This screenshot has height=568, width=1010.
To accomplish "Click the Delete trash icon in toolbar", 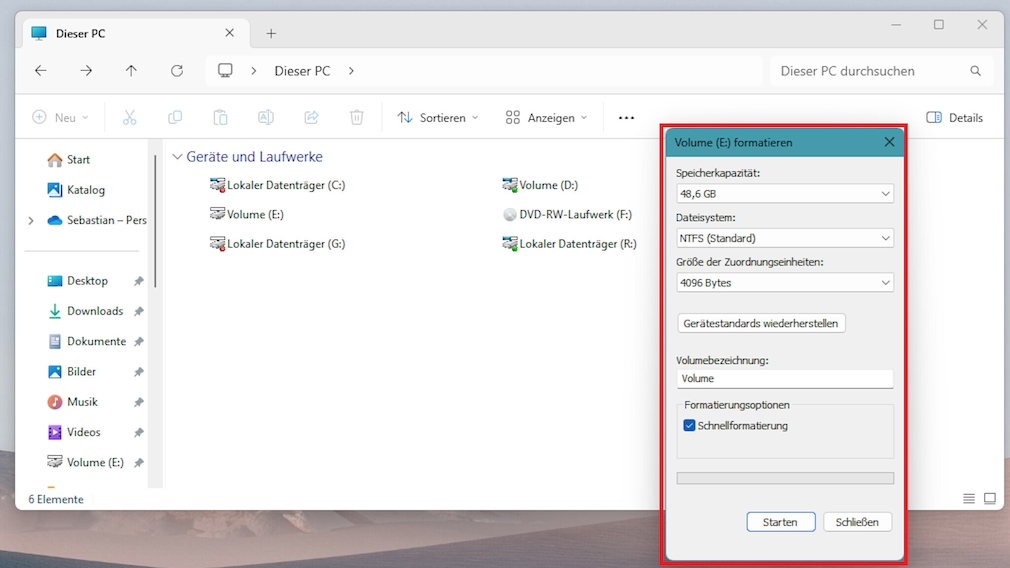I will pyautogui.click(x=357, y=118).
